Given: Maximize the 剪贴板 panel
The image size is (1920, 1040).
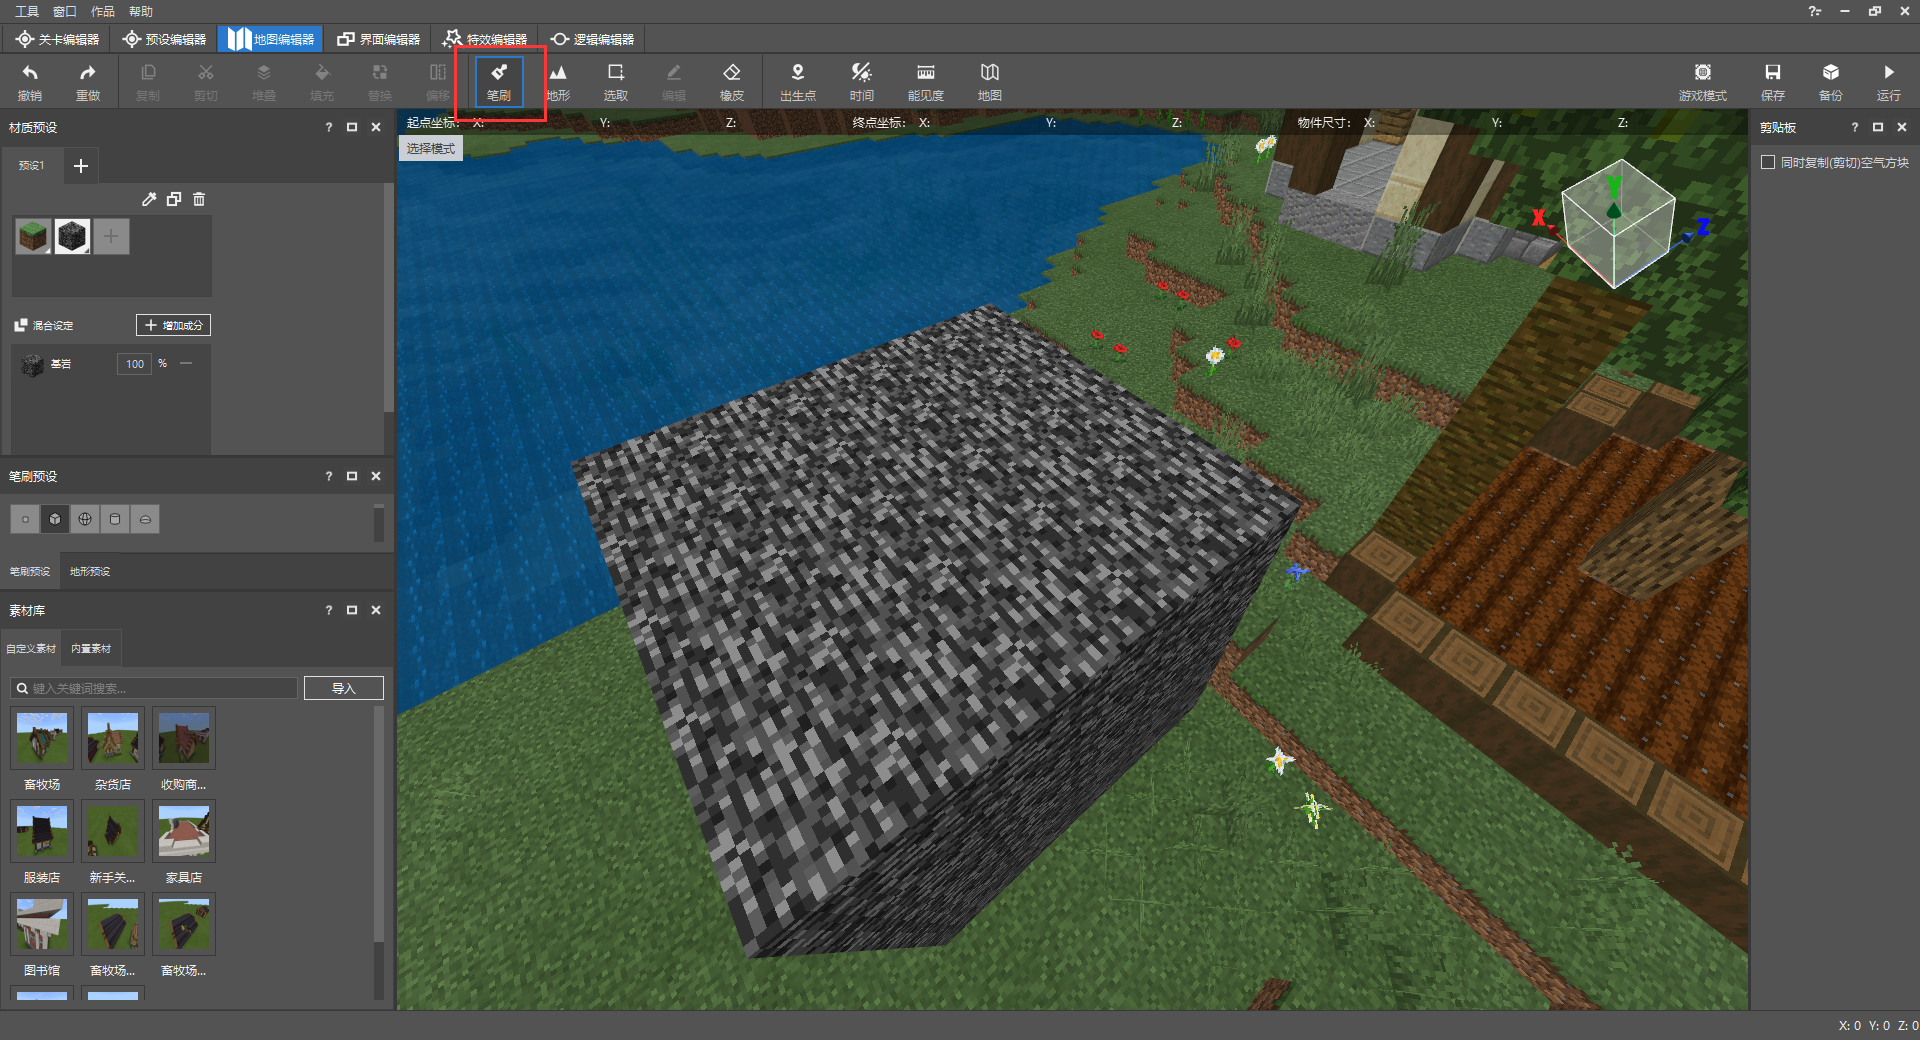Looking at the screenshot, I should (1878, 127).
